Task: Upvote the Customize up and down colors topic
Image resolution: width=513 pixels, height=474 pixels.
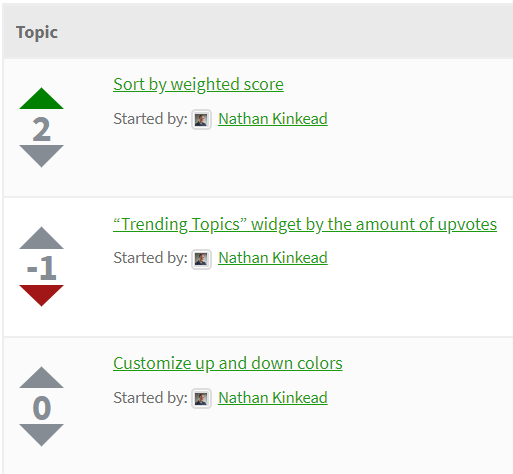Action: click(x=41, y=377)
